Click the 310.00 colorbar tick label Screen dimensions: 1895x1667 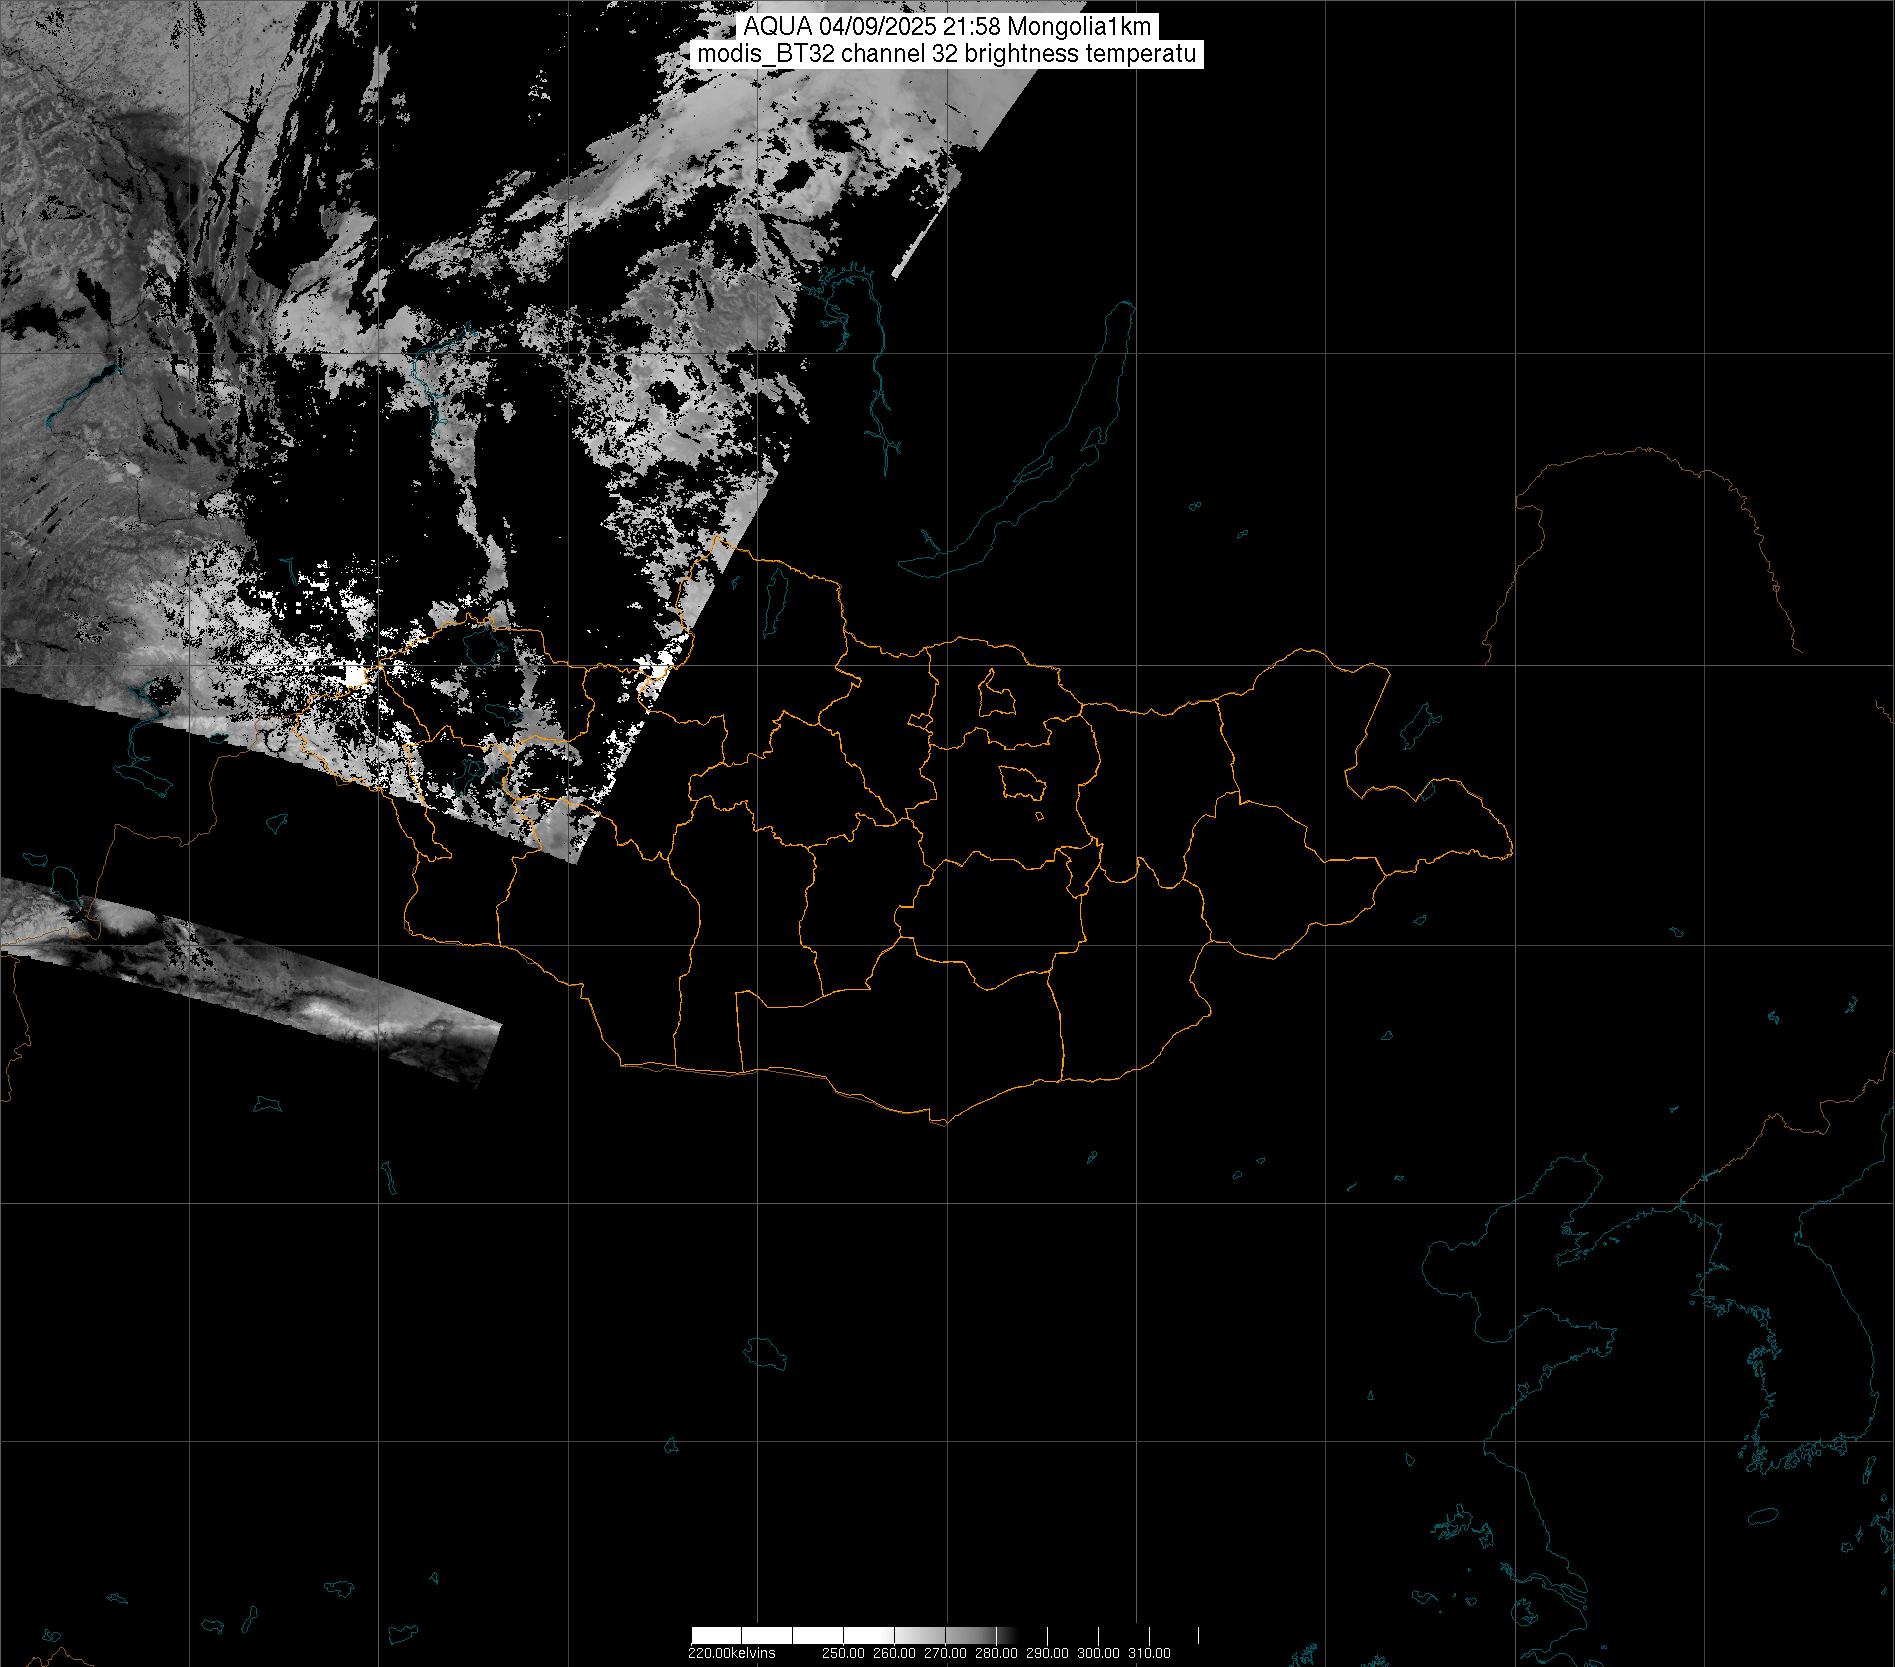click(1149, 1653)
